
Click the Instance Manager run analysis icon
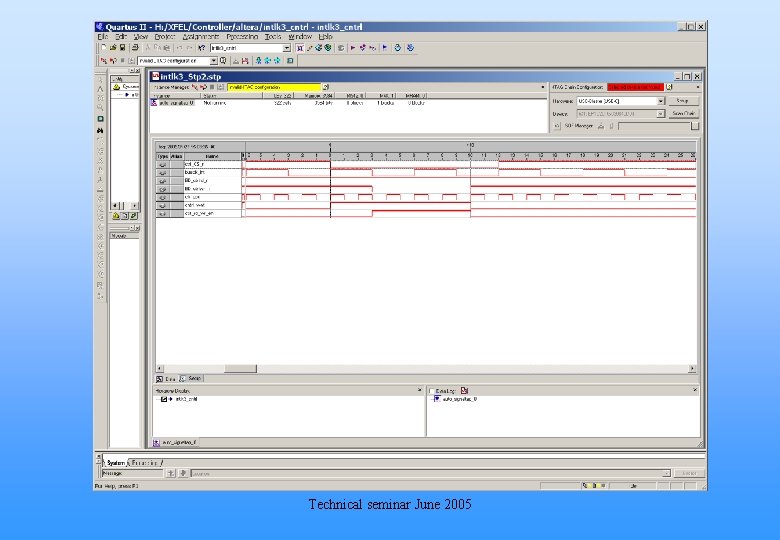click(195, 87)
